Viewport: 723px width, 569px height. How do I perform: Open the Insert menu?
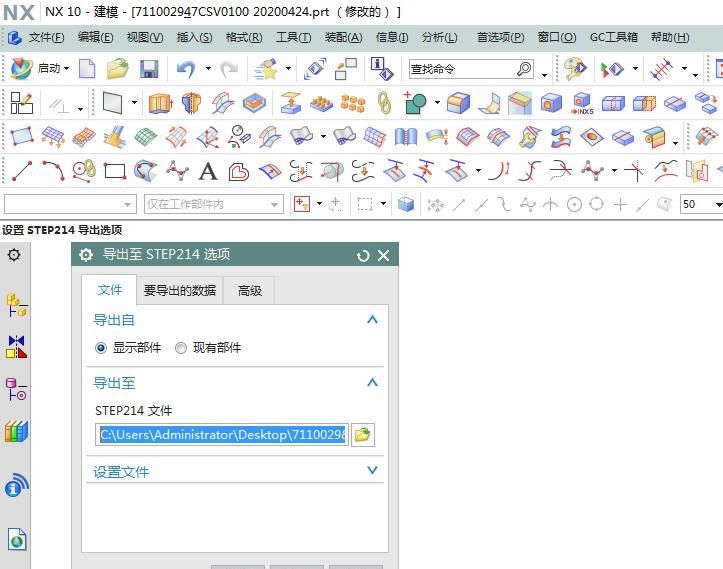195,37
